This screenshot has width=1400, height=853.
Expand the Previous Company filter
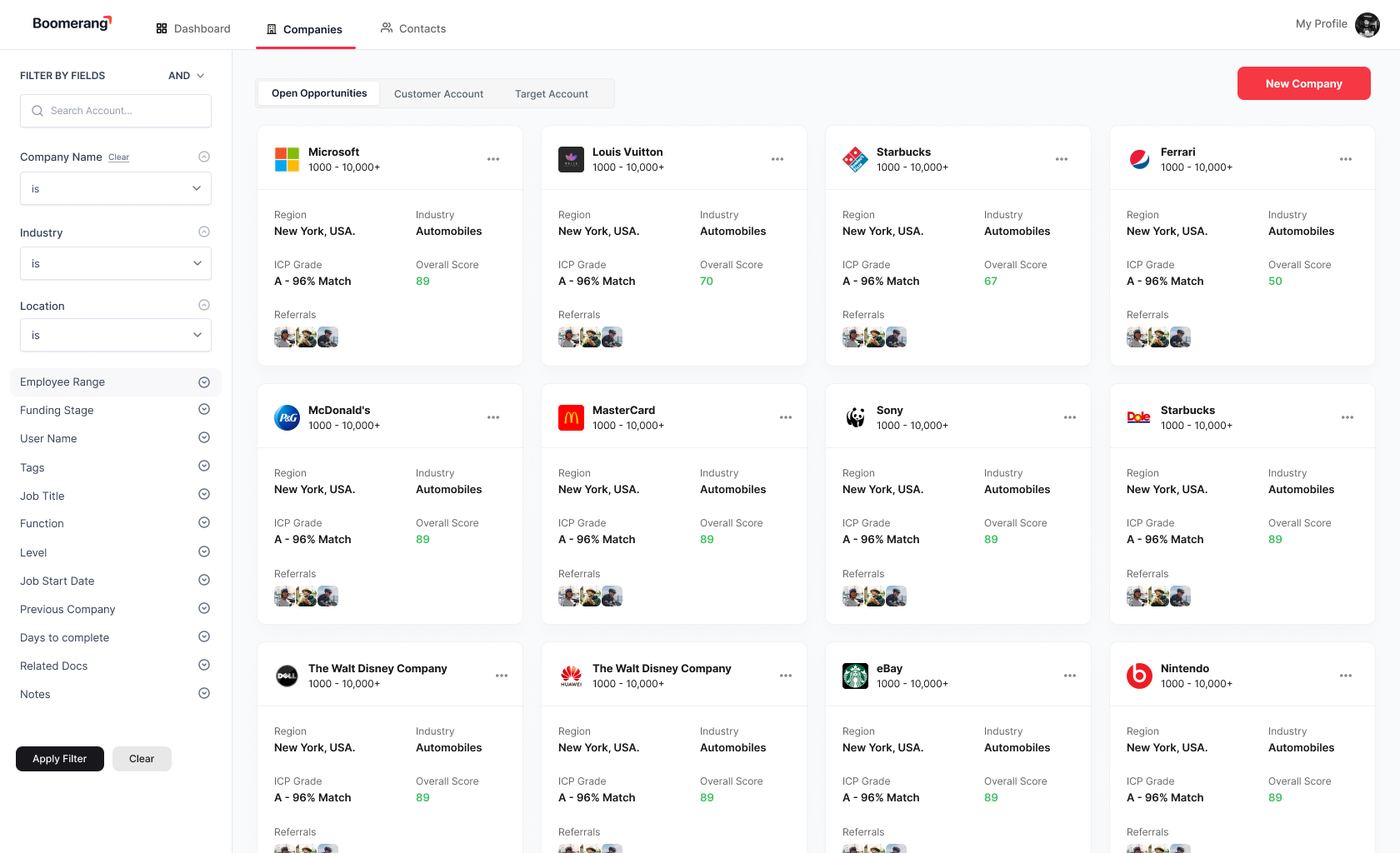coord(204,608)
